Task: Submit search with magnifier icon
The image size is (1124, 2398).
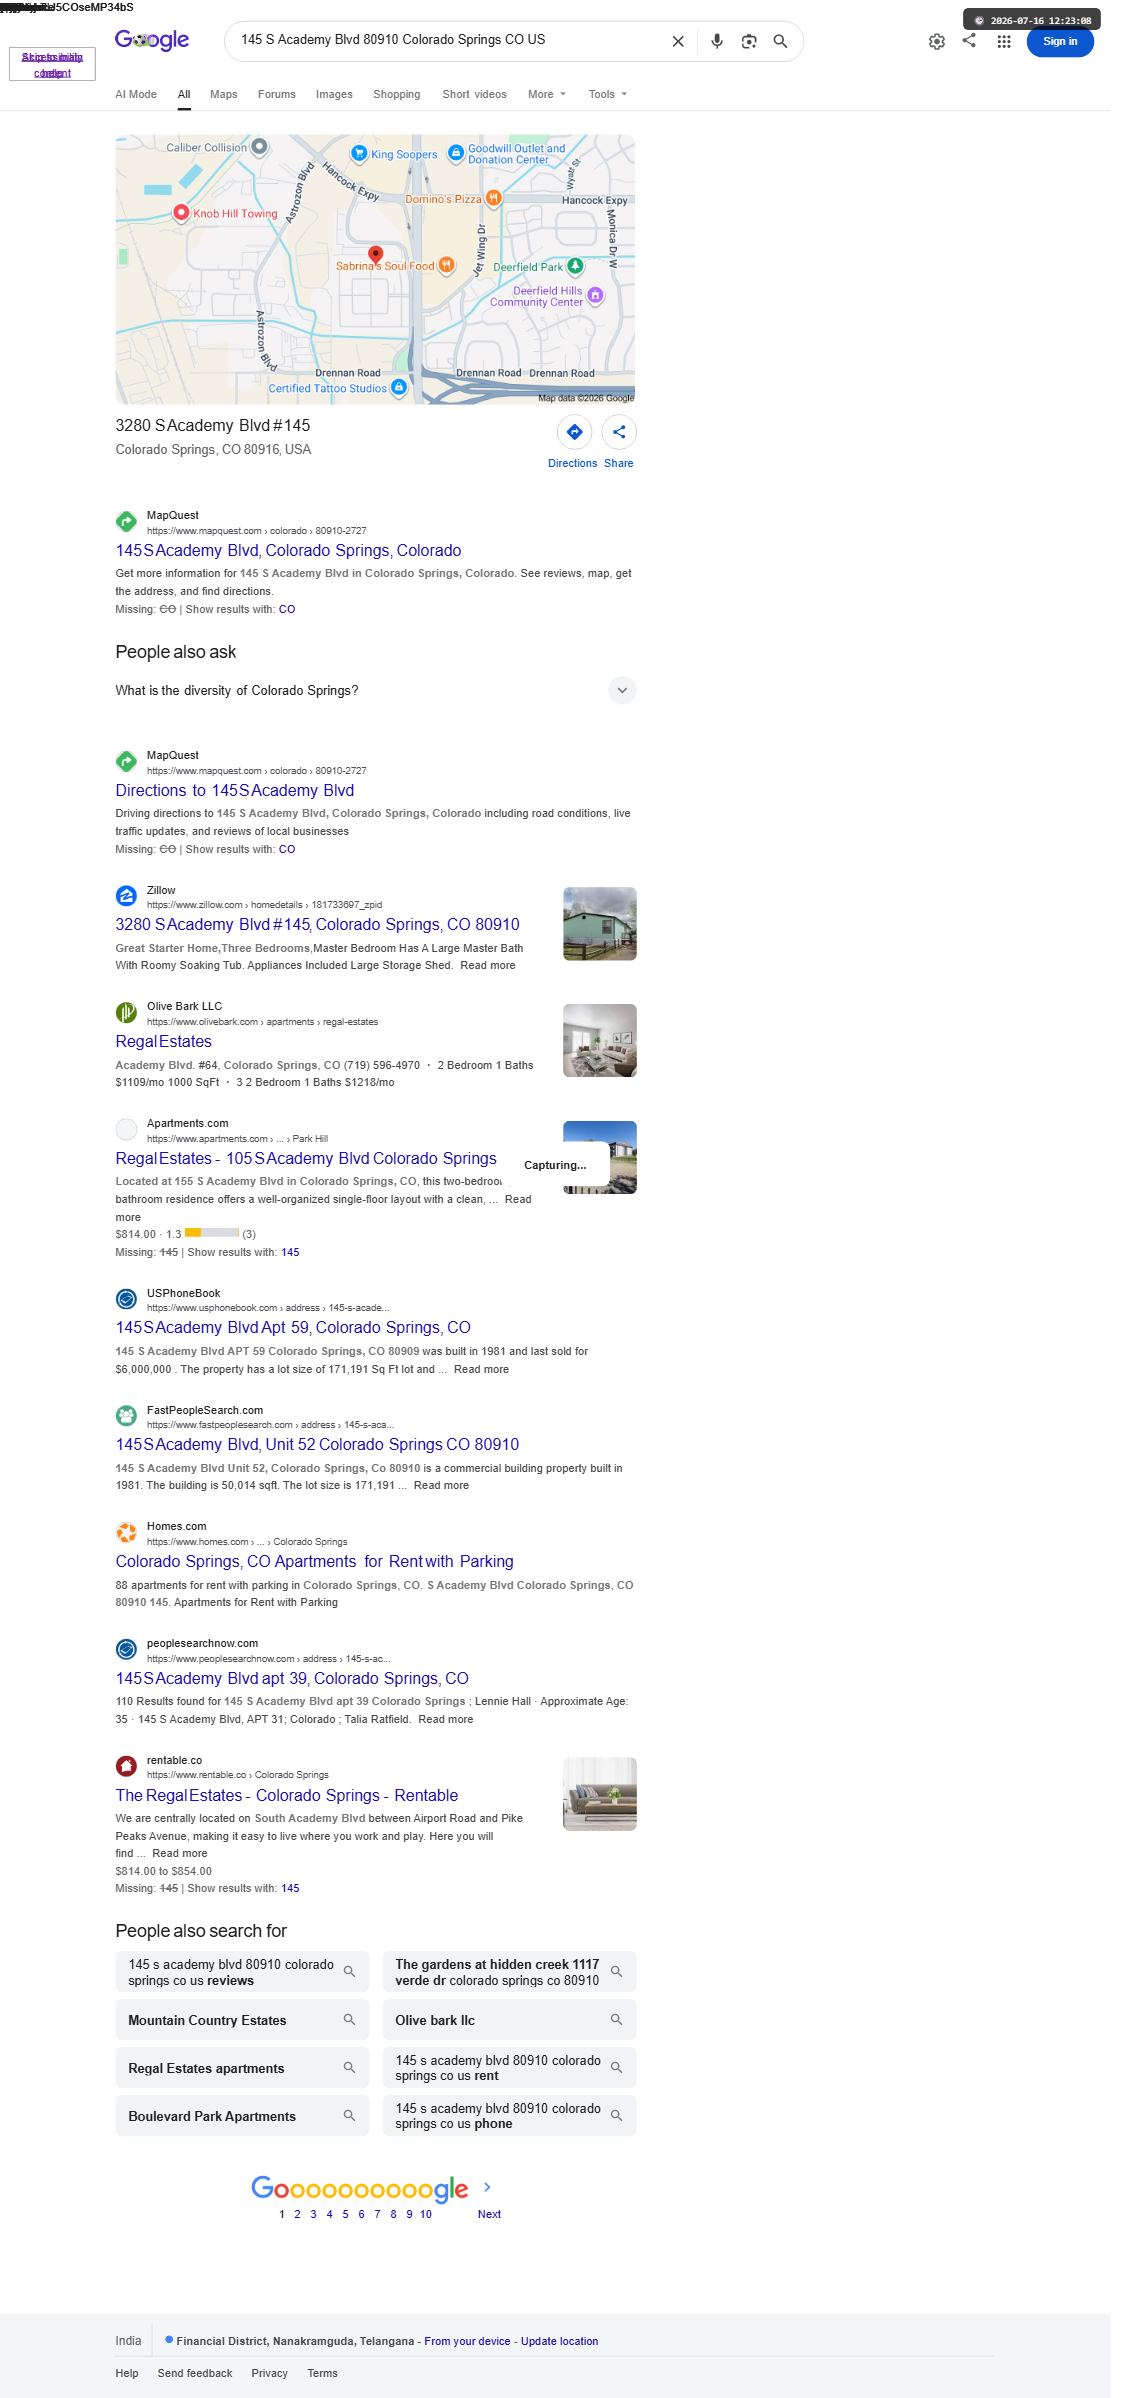Action: (x=780, y=41)
